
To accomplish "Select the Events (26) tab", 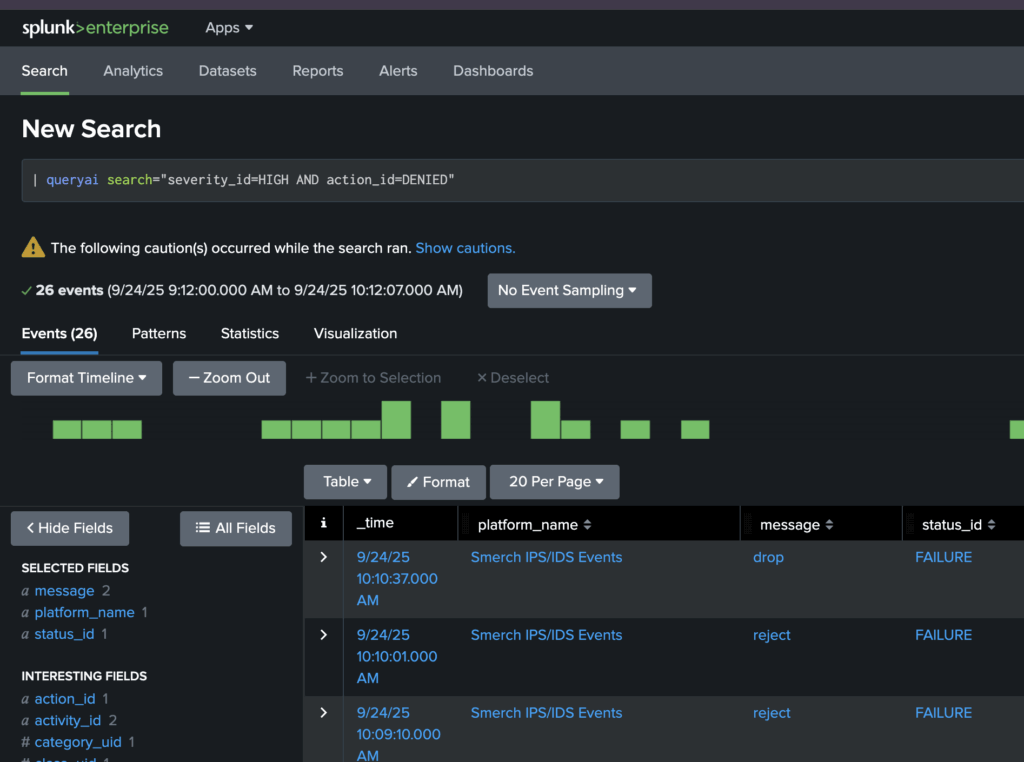I will [59, 334].
